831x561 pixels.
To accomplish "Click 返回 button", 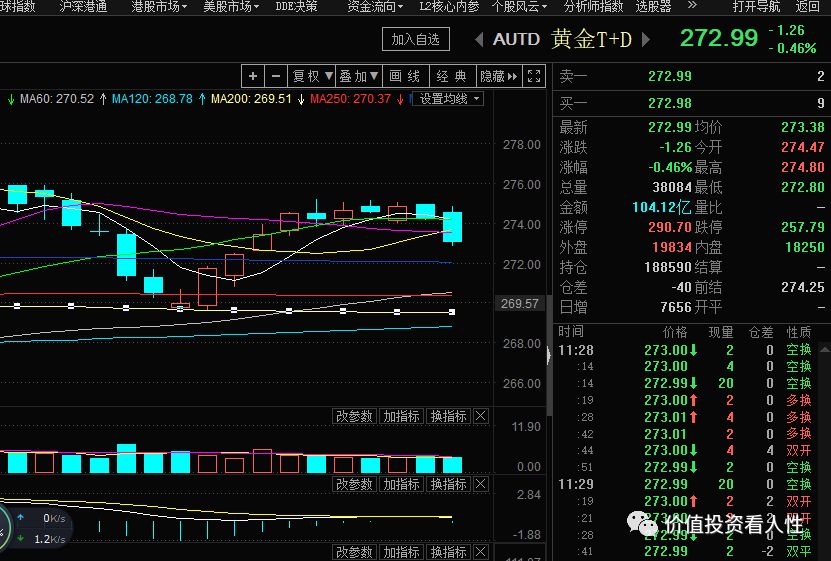I will point(808,6).
